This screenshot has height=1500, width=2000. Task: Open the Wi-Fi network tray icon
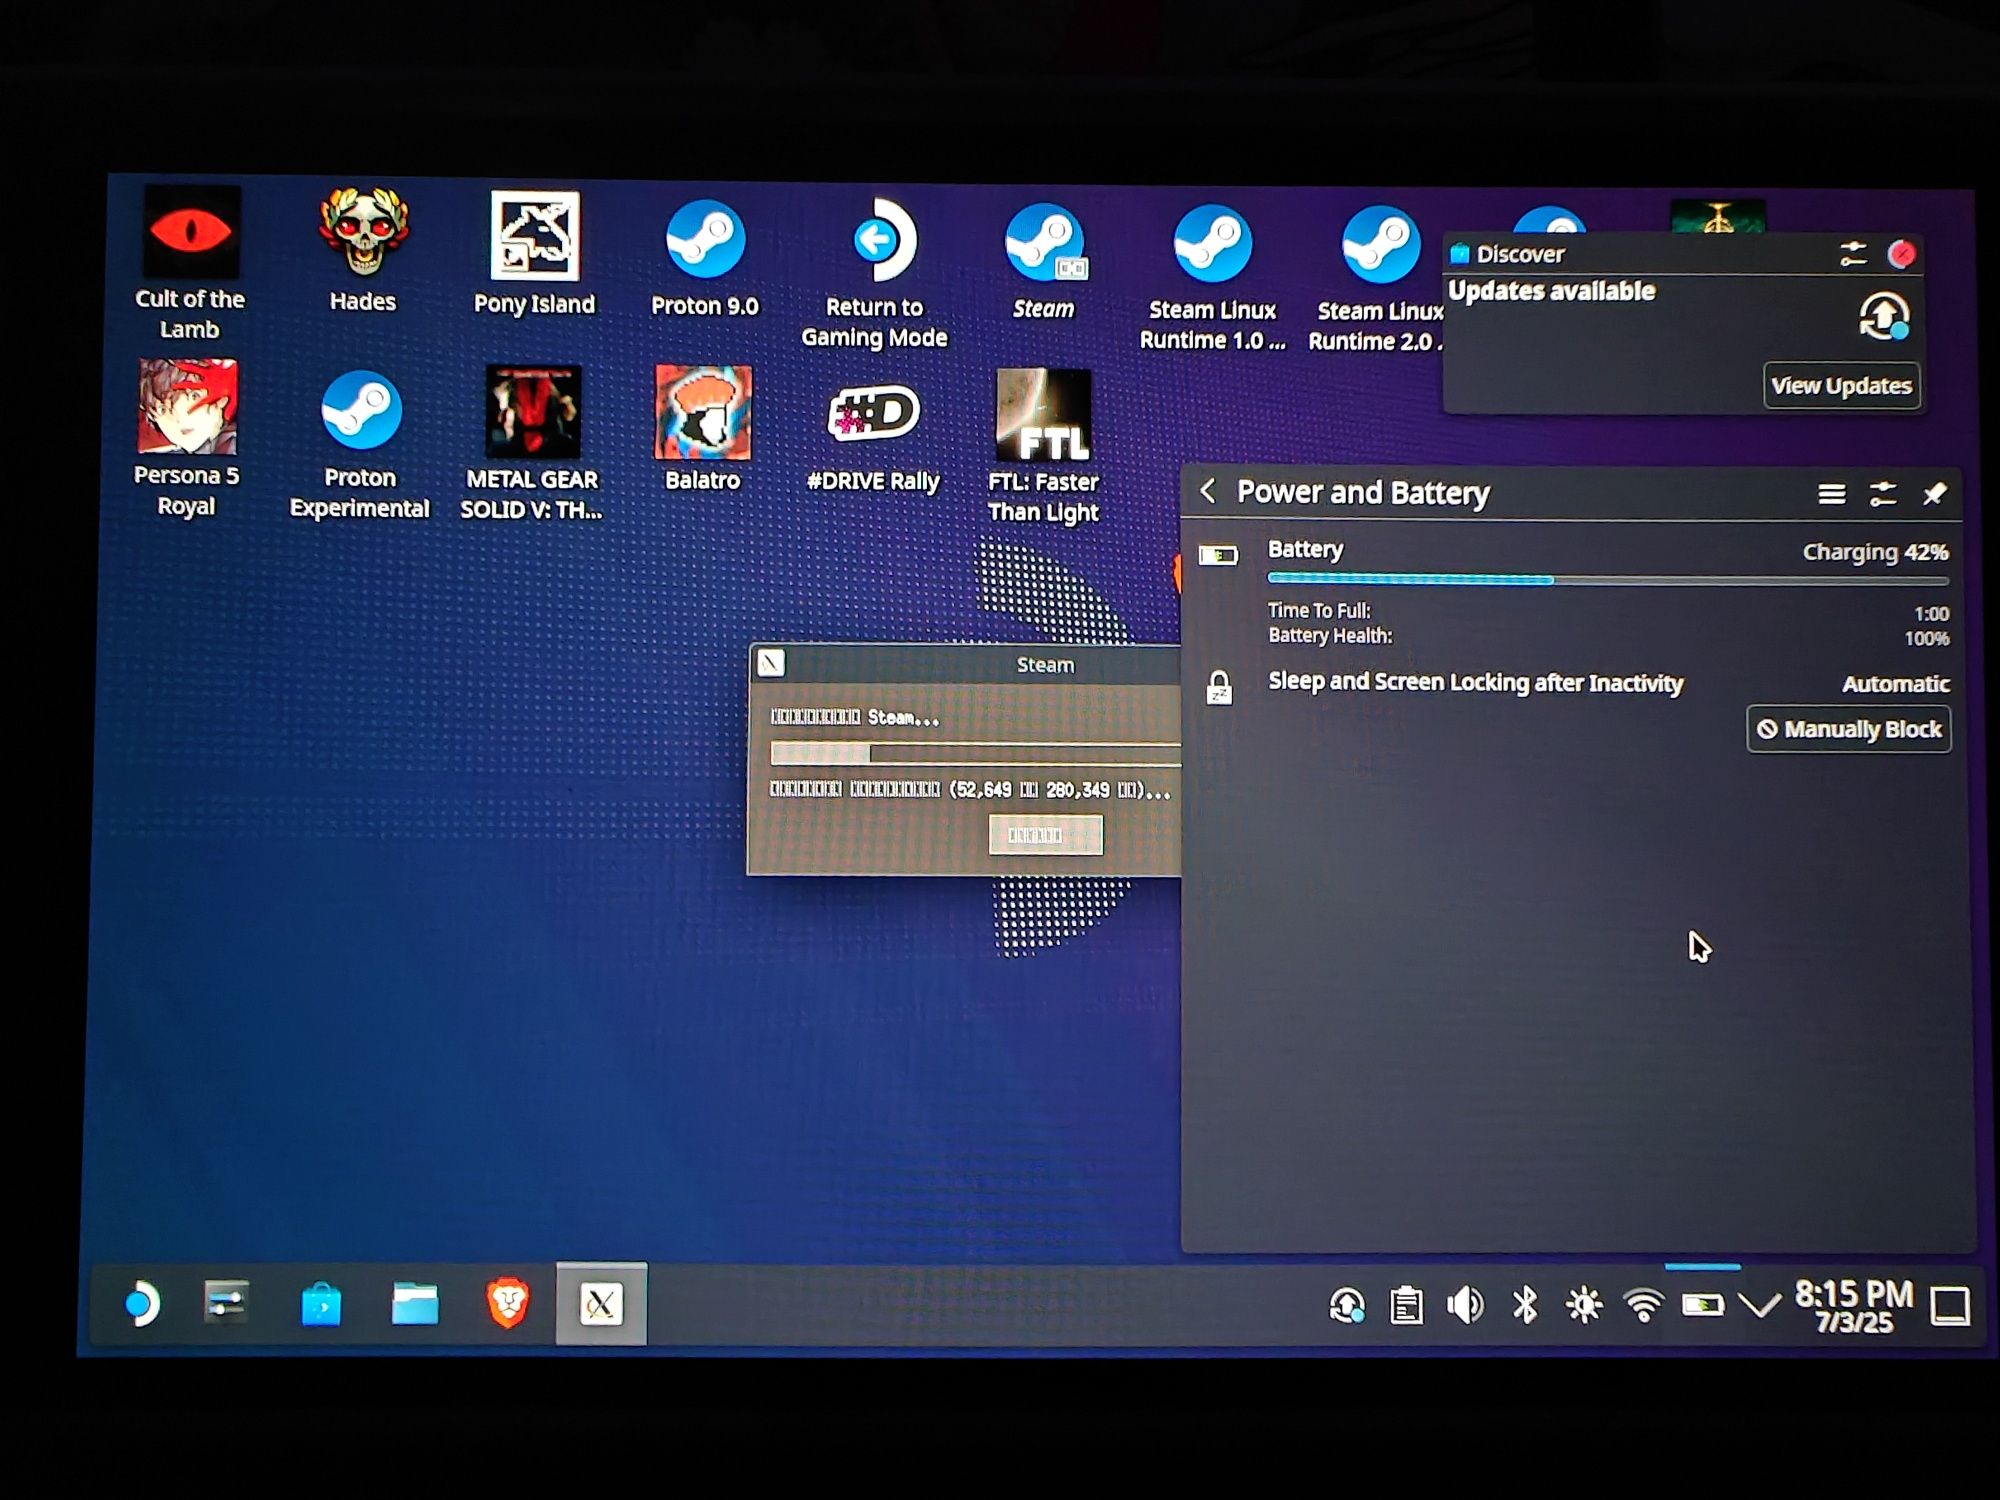click(x=1643, y=1305)
